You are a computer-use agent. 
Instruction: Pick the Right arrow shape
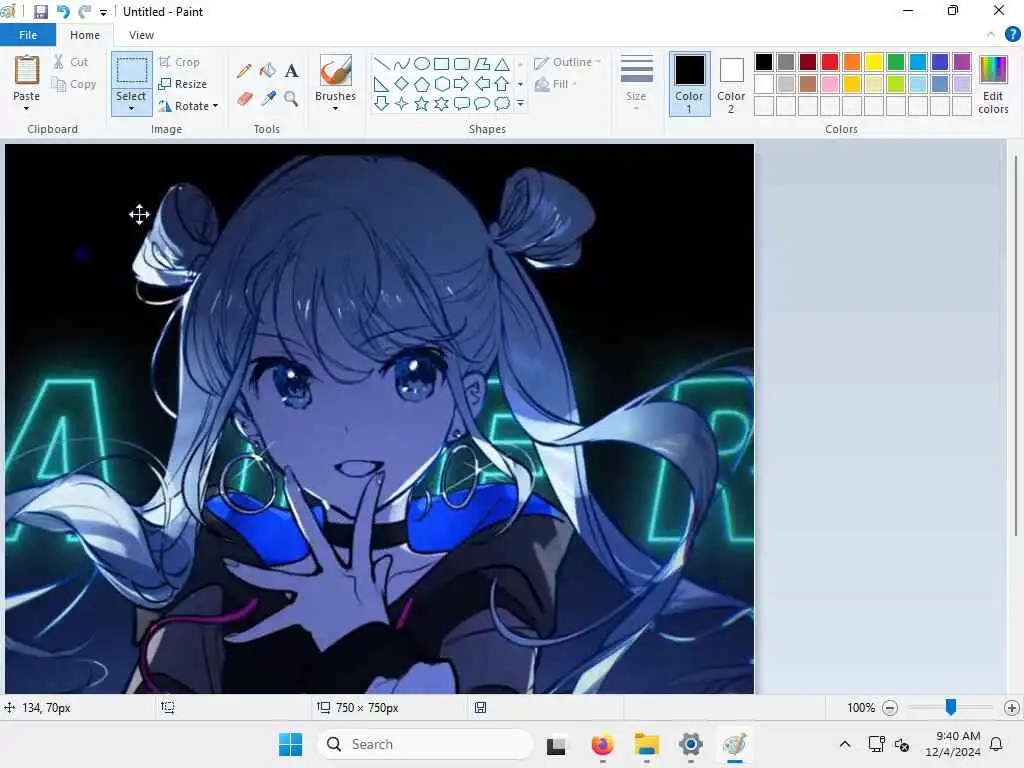[x=462, y=84]
